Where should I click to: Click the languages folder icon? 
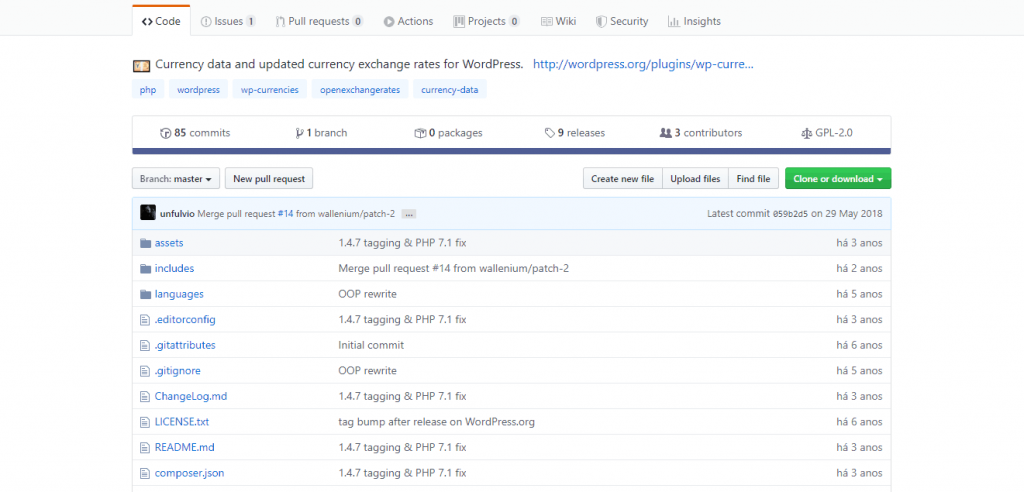(x=145, y=294)
